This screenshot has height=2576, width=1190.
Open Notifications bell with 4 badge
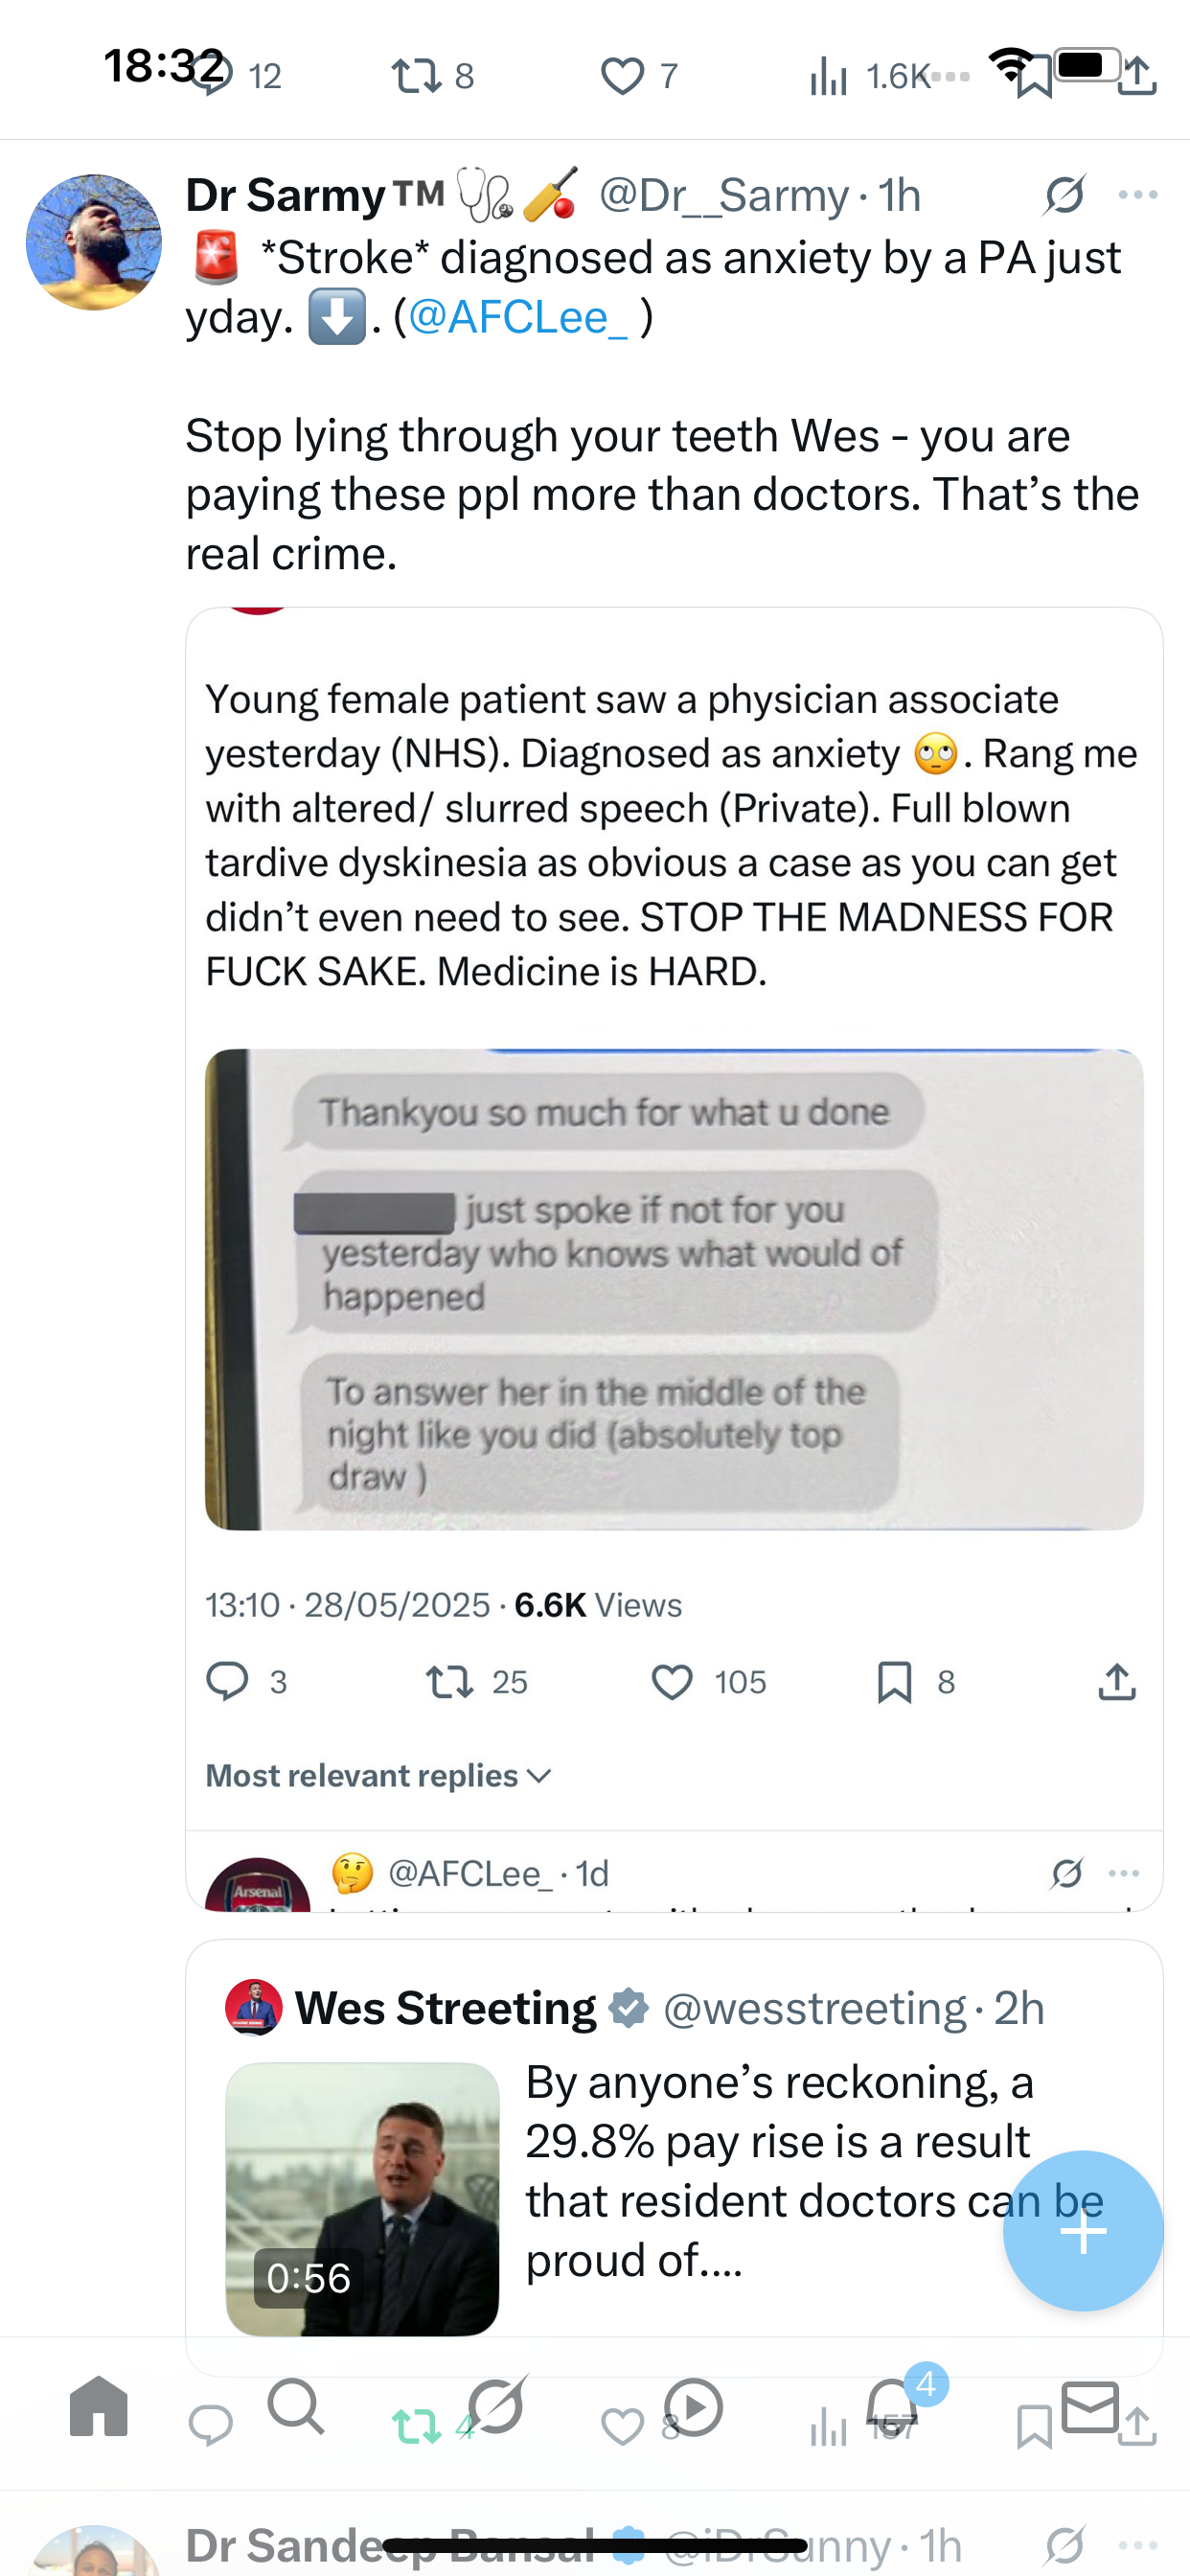(893, 2405)
